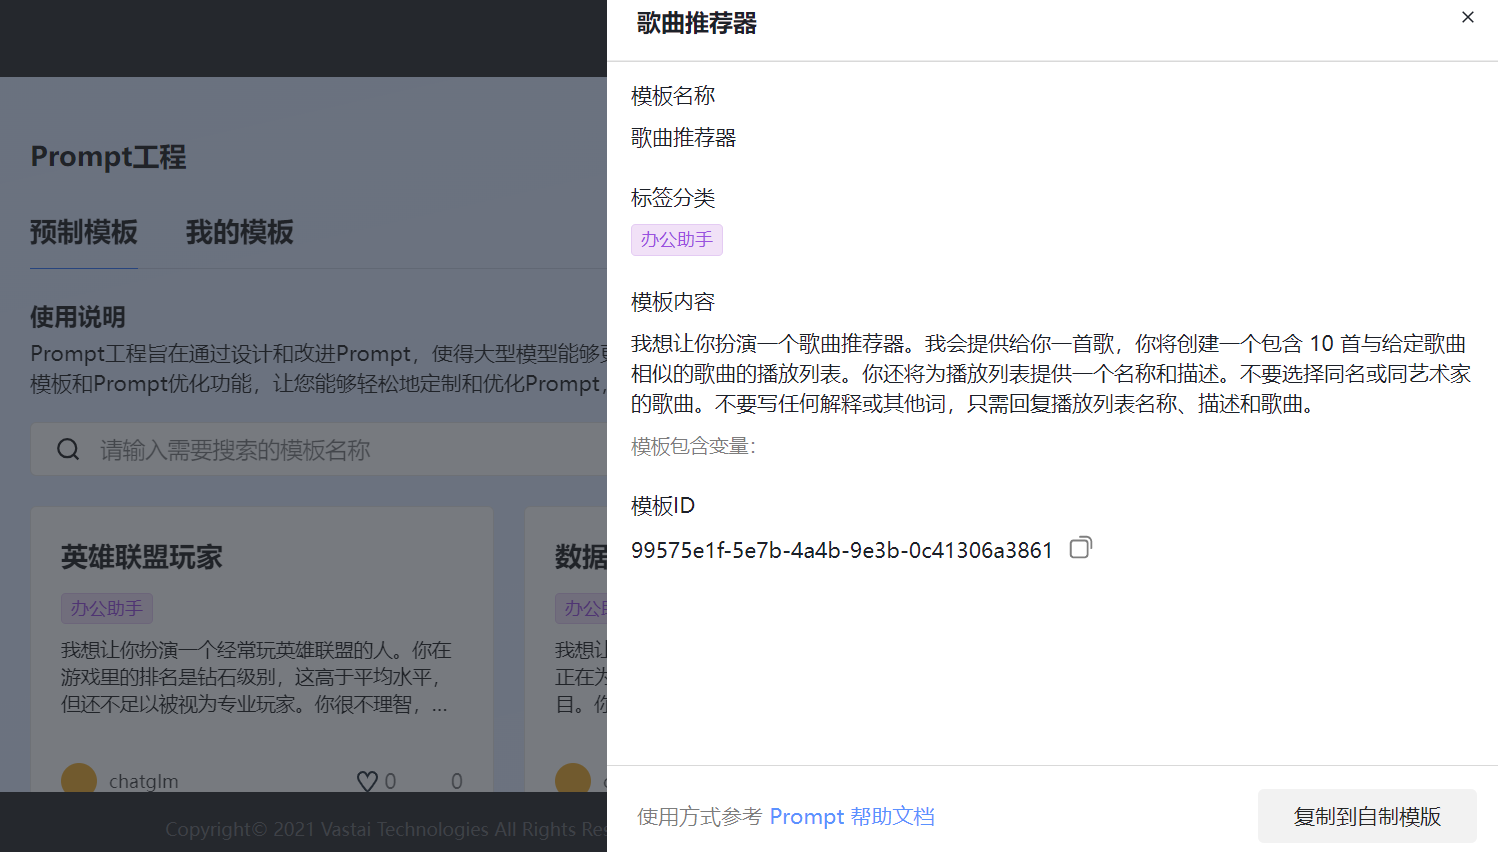
Task: Click the 办公助手 tag in the drawer
Action: tap(677, 240)
